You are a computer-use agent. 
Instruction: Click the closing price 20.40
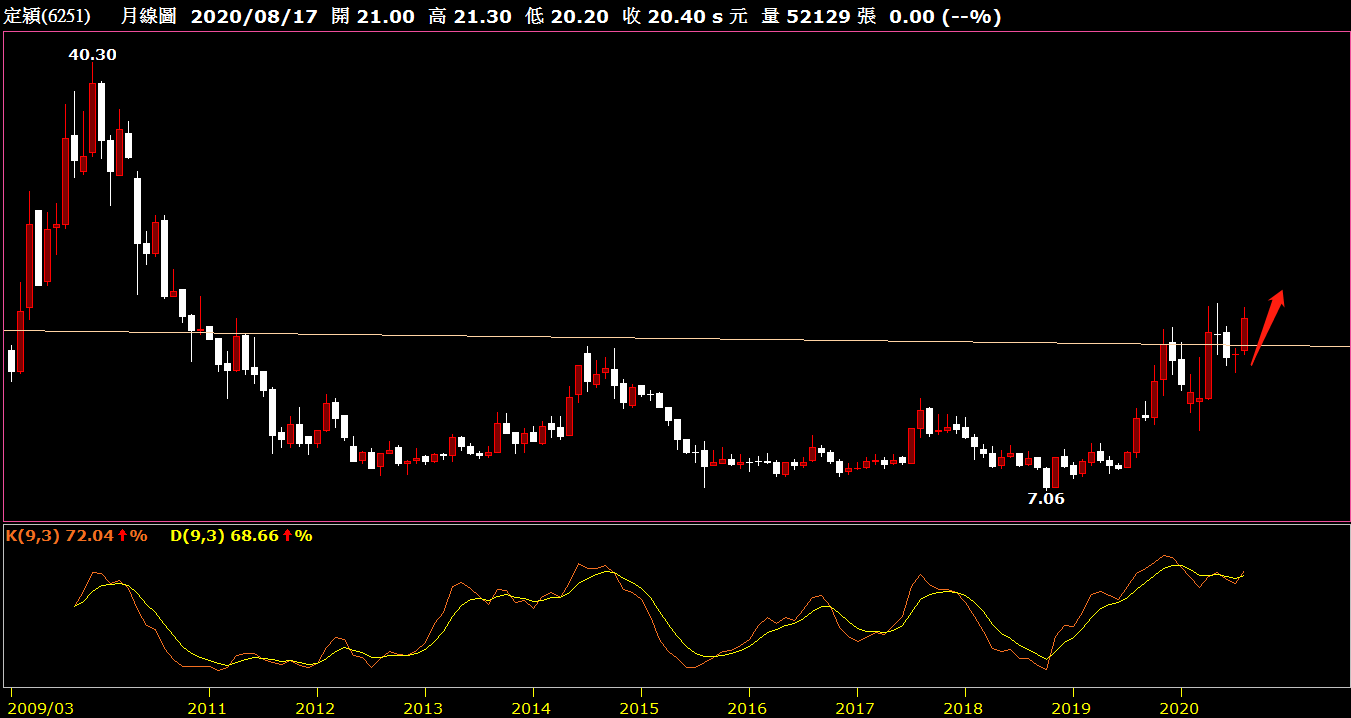[672, 16]
